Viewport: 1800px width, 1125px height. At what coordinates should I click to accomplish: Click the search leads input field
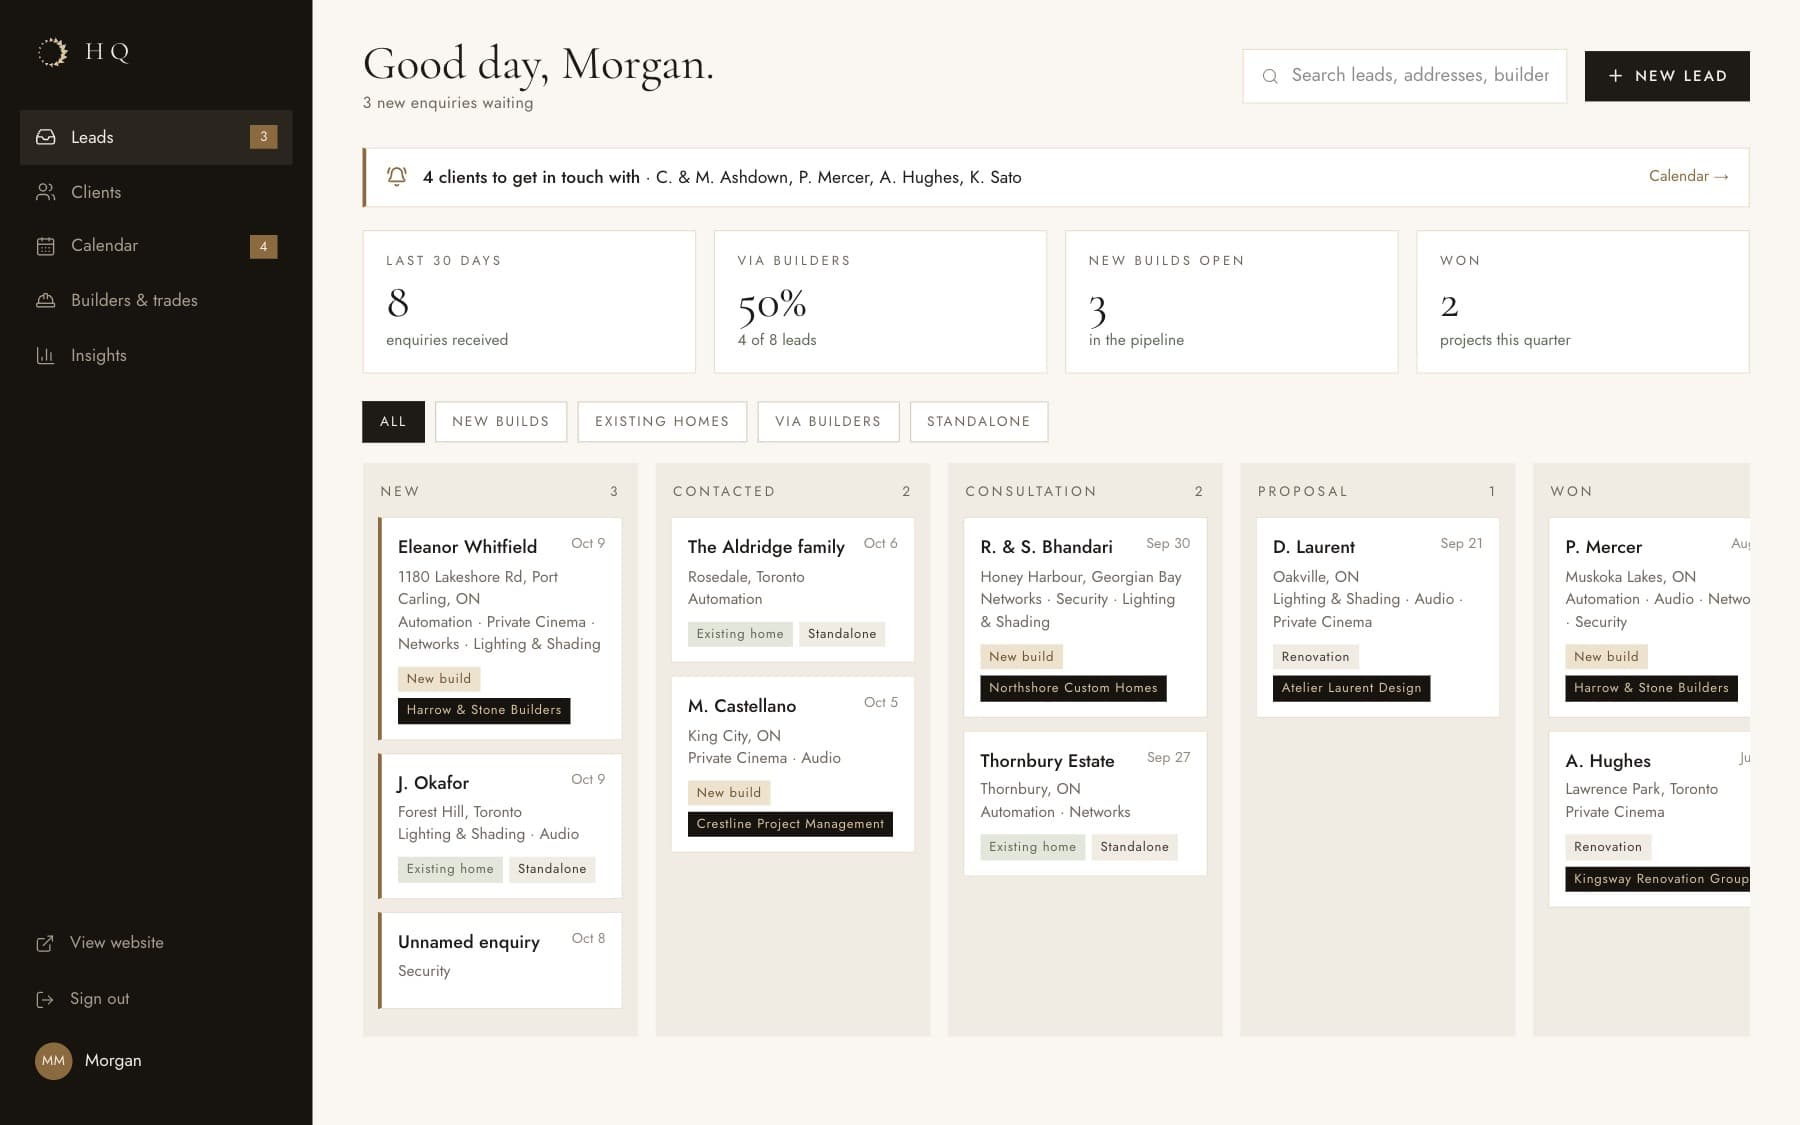(x=1405, y=76)
